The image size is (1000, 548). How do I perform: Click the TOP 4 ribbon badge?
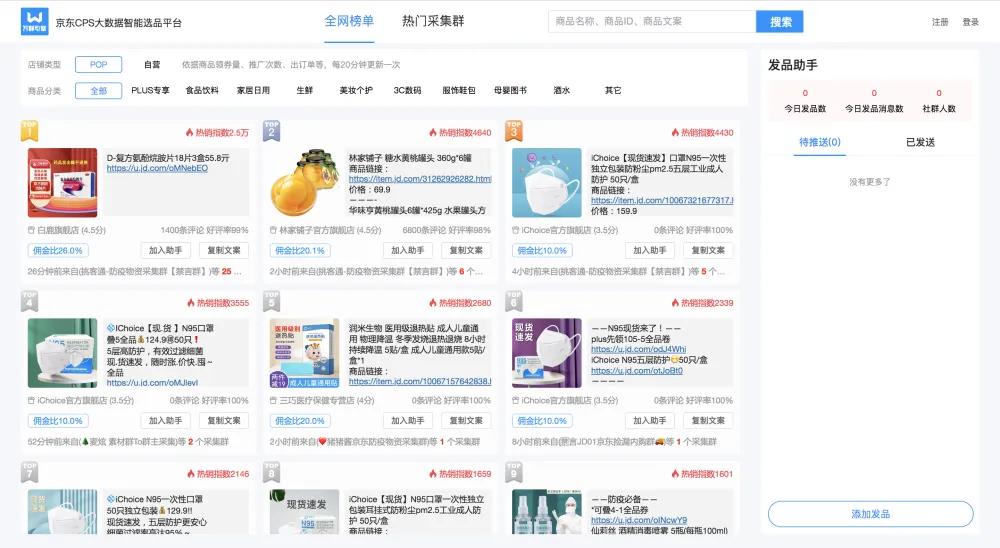tap(29, 301)
